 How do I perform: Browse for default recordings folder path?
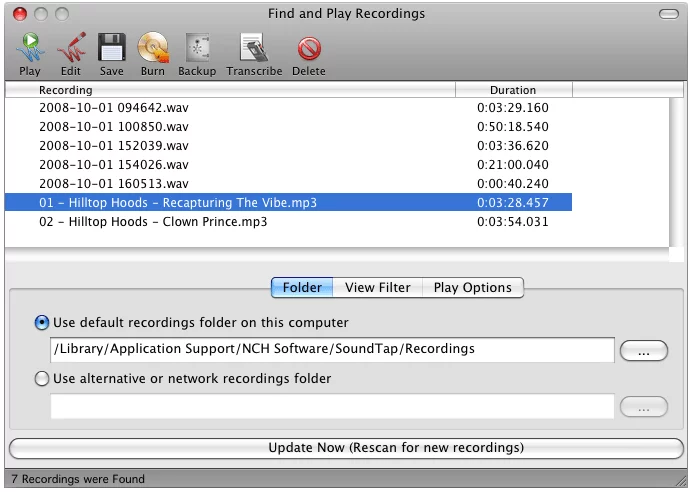point(643,351)
